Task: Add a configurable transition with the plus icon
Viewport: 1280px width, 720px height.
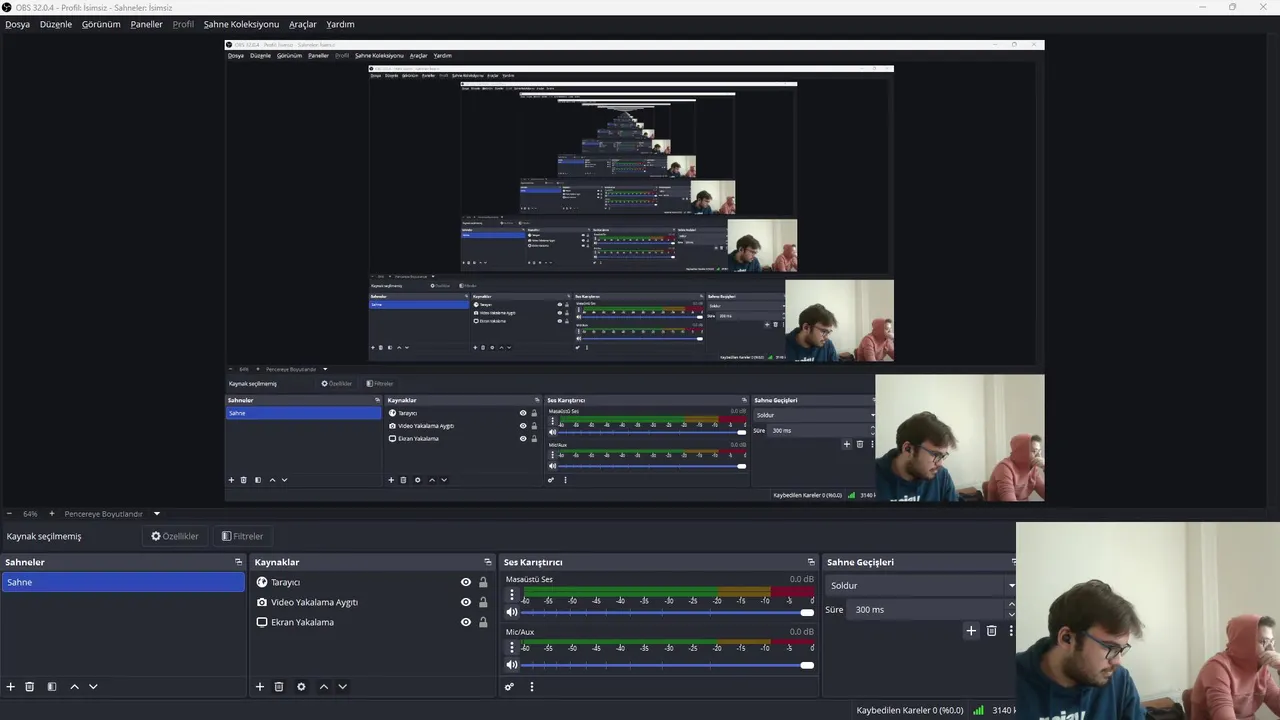Action: pyautogui.click(x=971, y=631)
